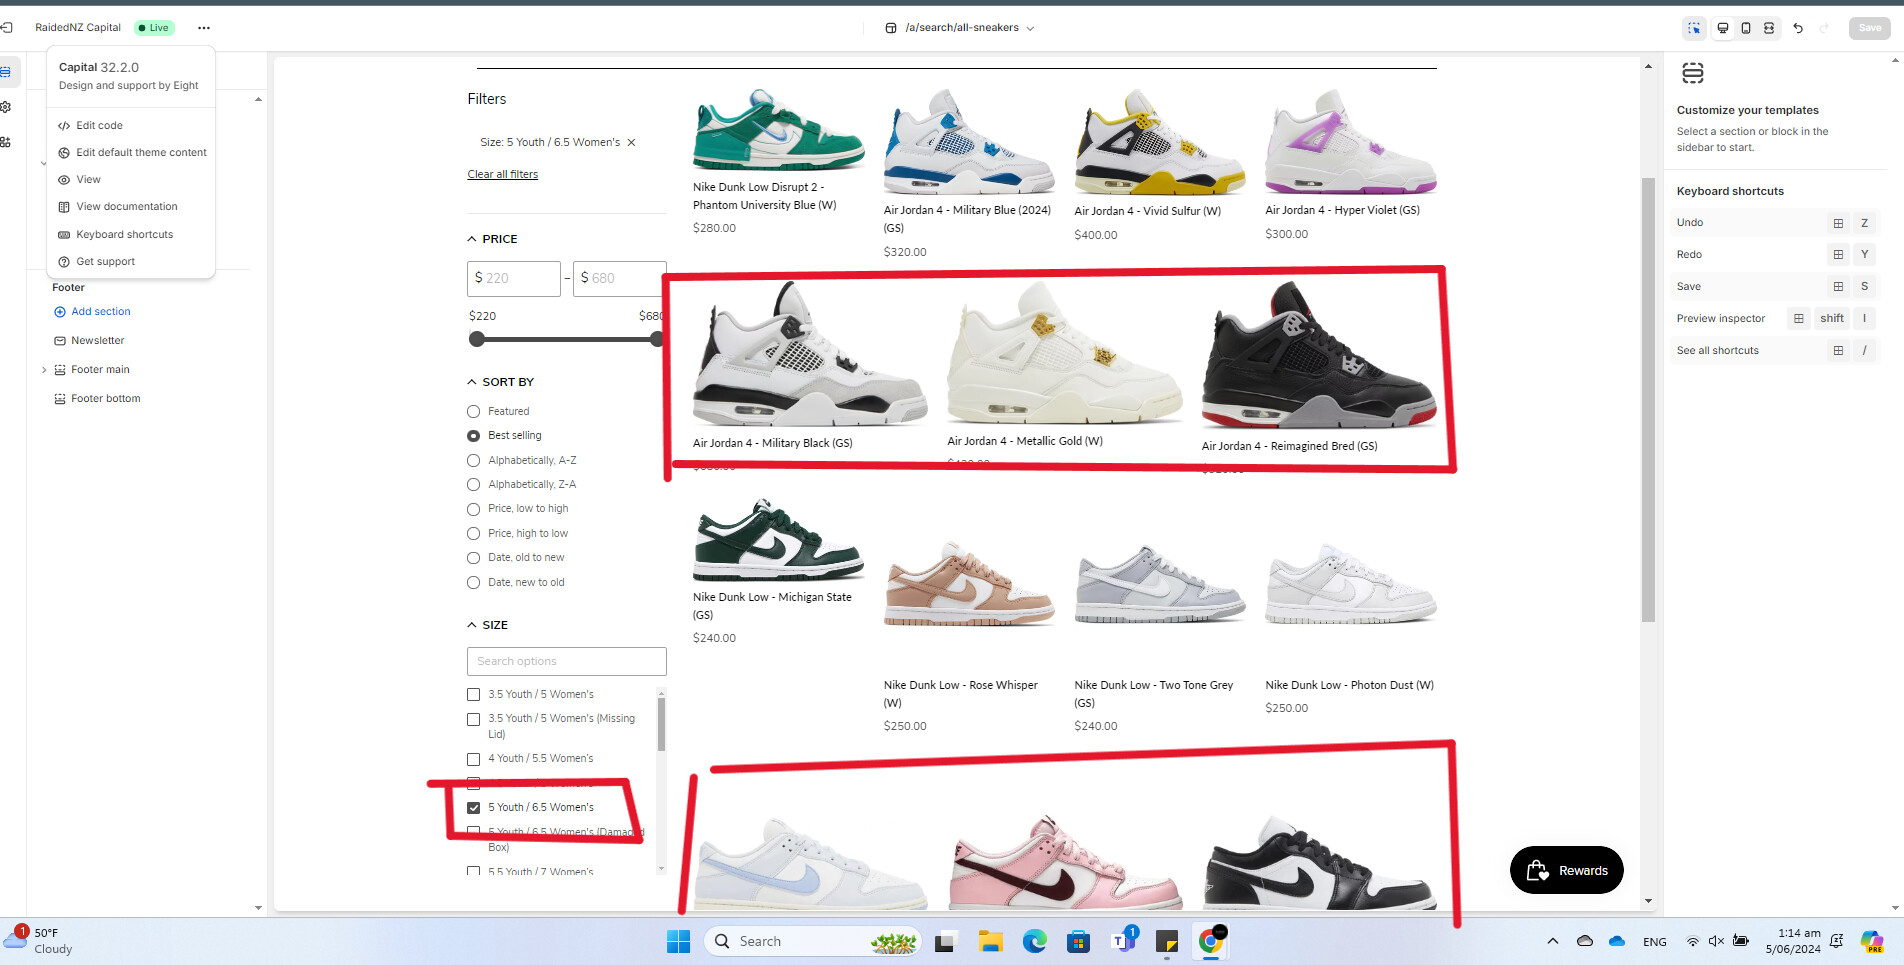Check 4 Youth / 5.5 Women's size

pos(474,760)
